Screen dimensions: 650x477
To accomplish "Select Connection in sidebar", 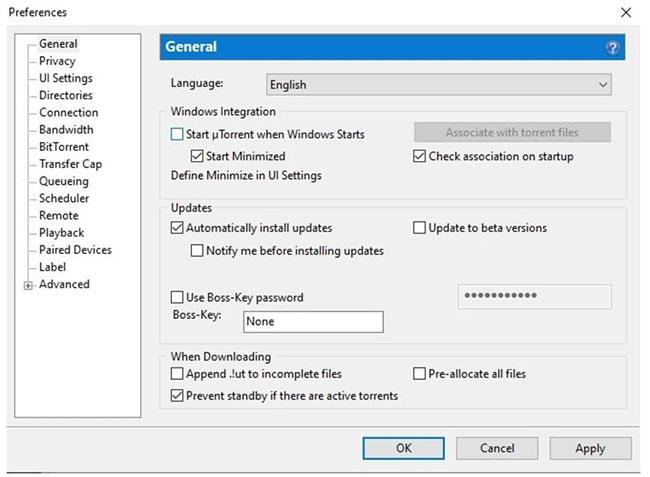I will [x=68, y=113].
